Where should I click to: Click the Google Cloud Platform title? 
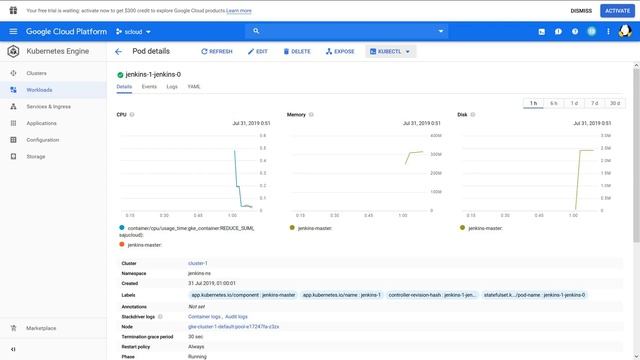66,31
